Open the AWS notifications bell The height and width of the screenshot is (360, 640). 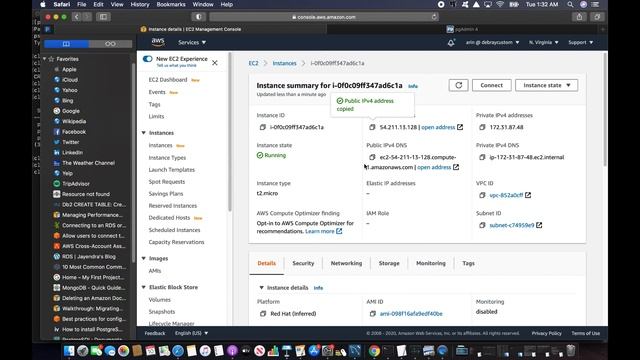[x=451, y=42]
